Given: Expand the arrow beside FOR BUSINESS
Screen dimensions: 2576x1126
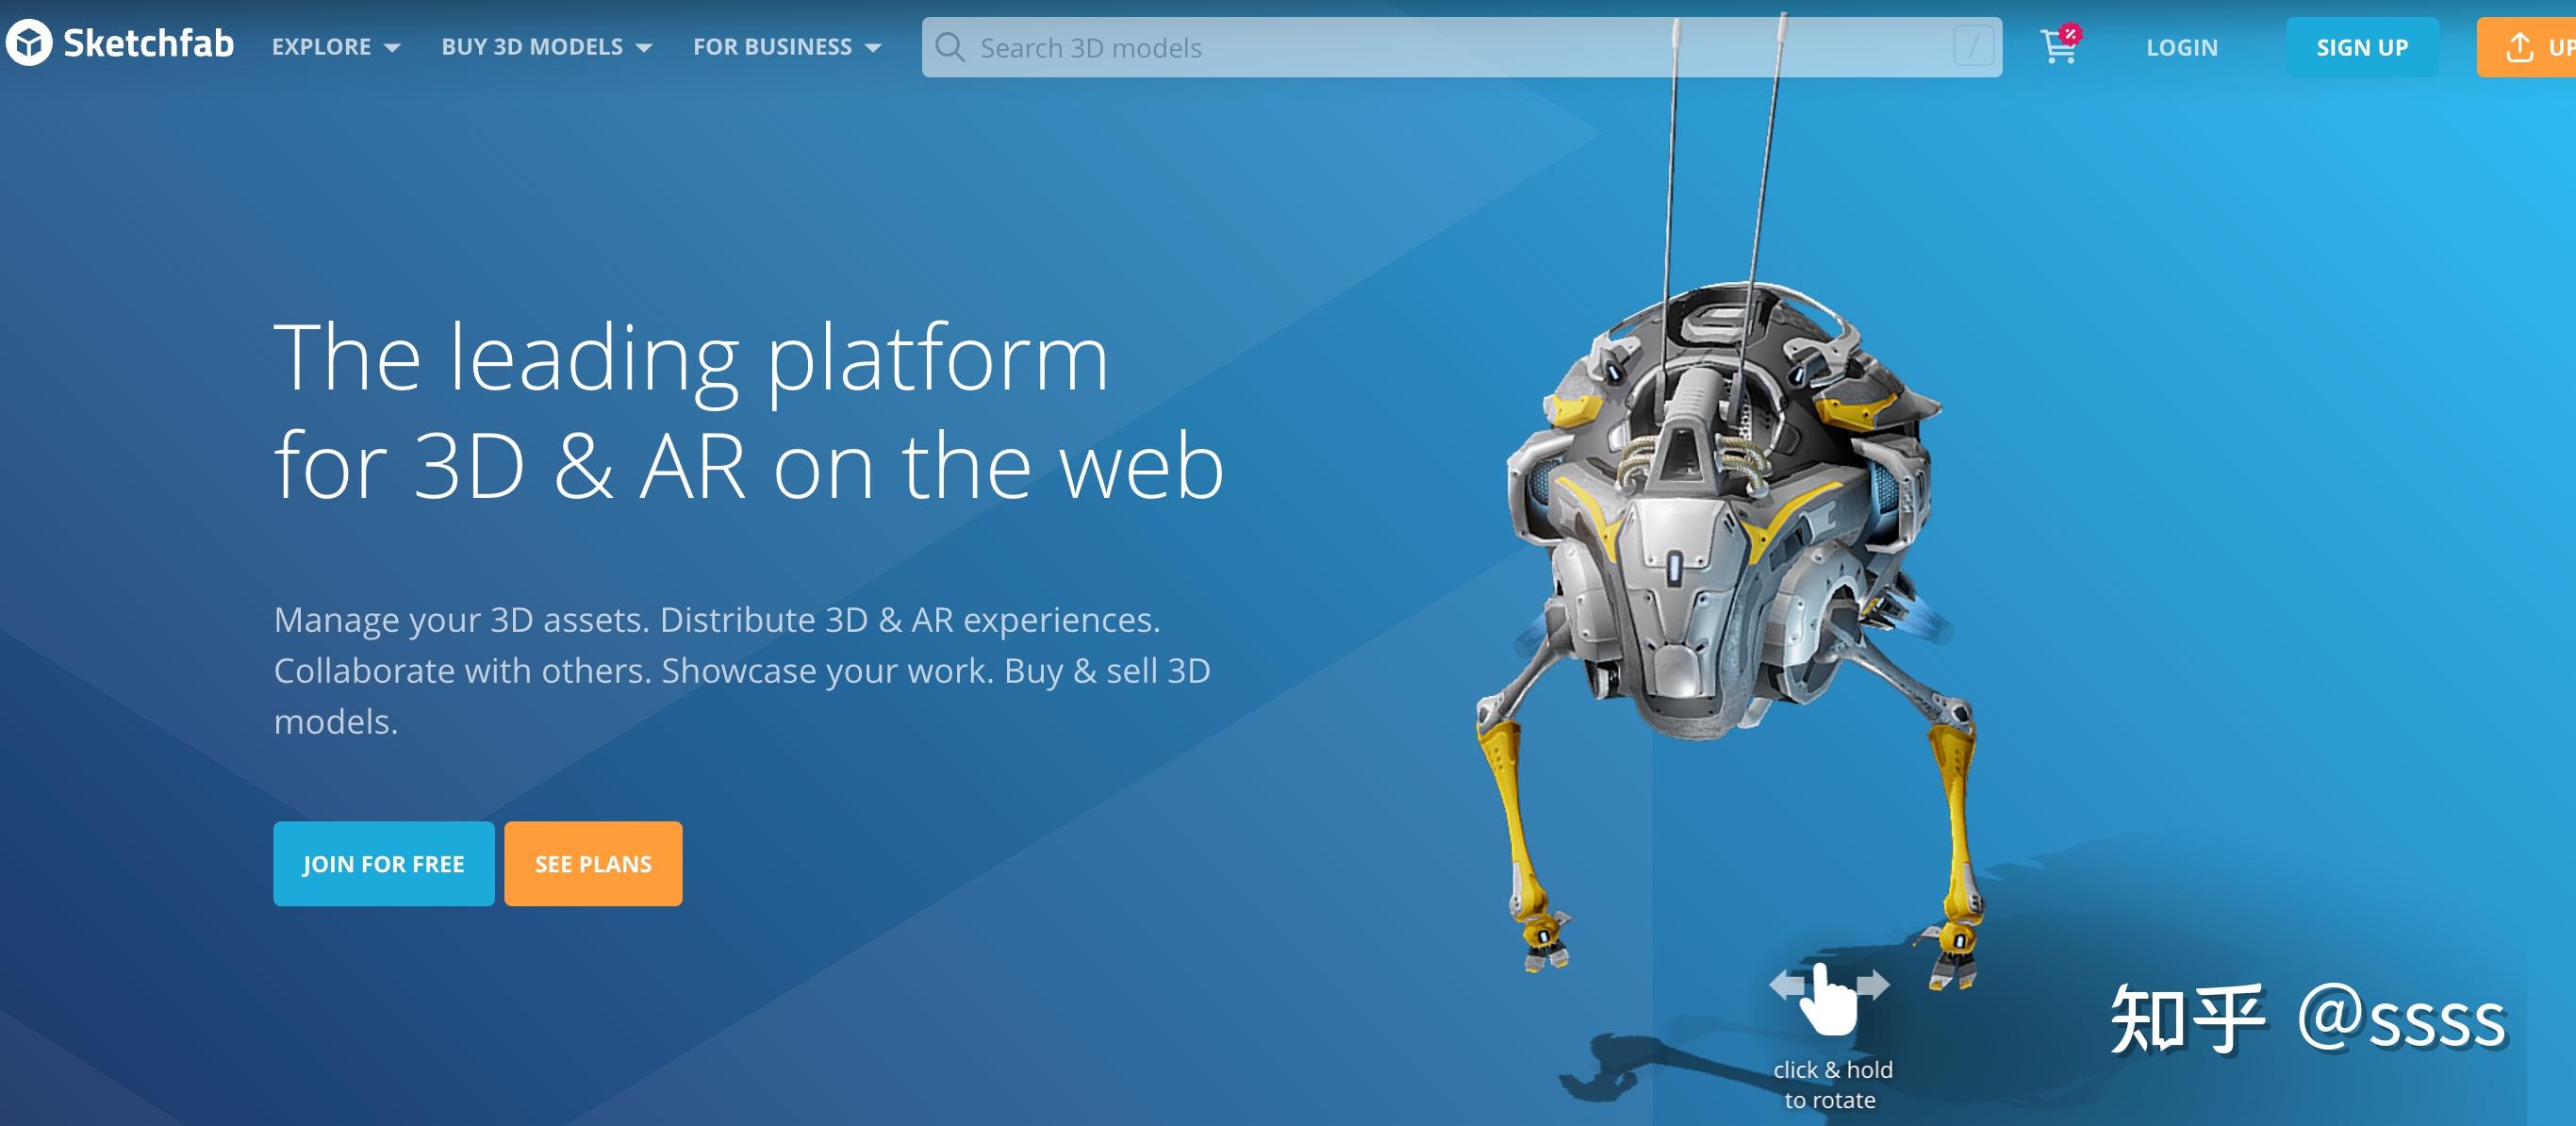Looking at the screenshot, I should click(x=874, y=48).
